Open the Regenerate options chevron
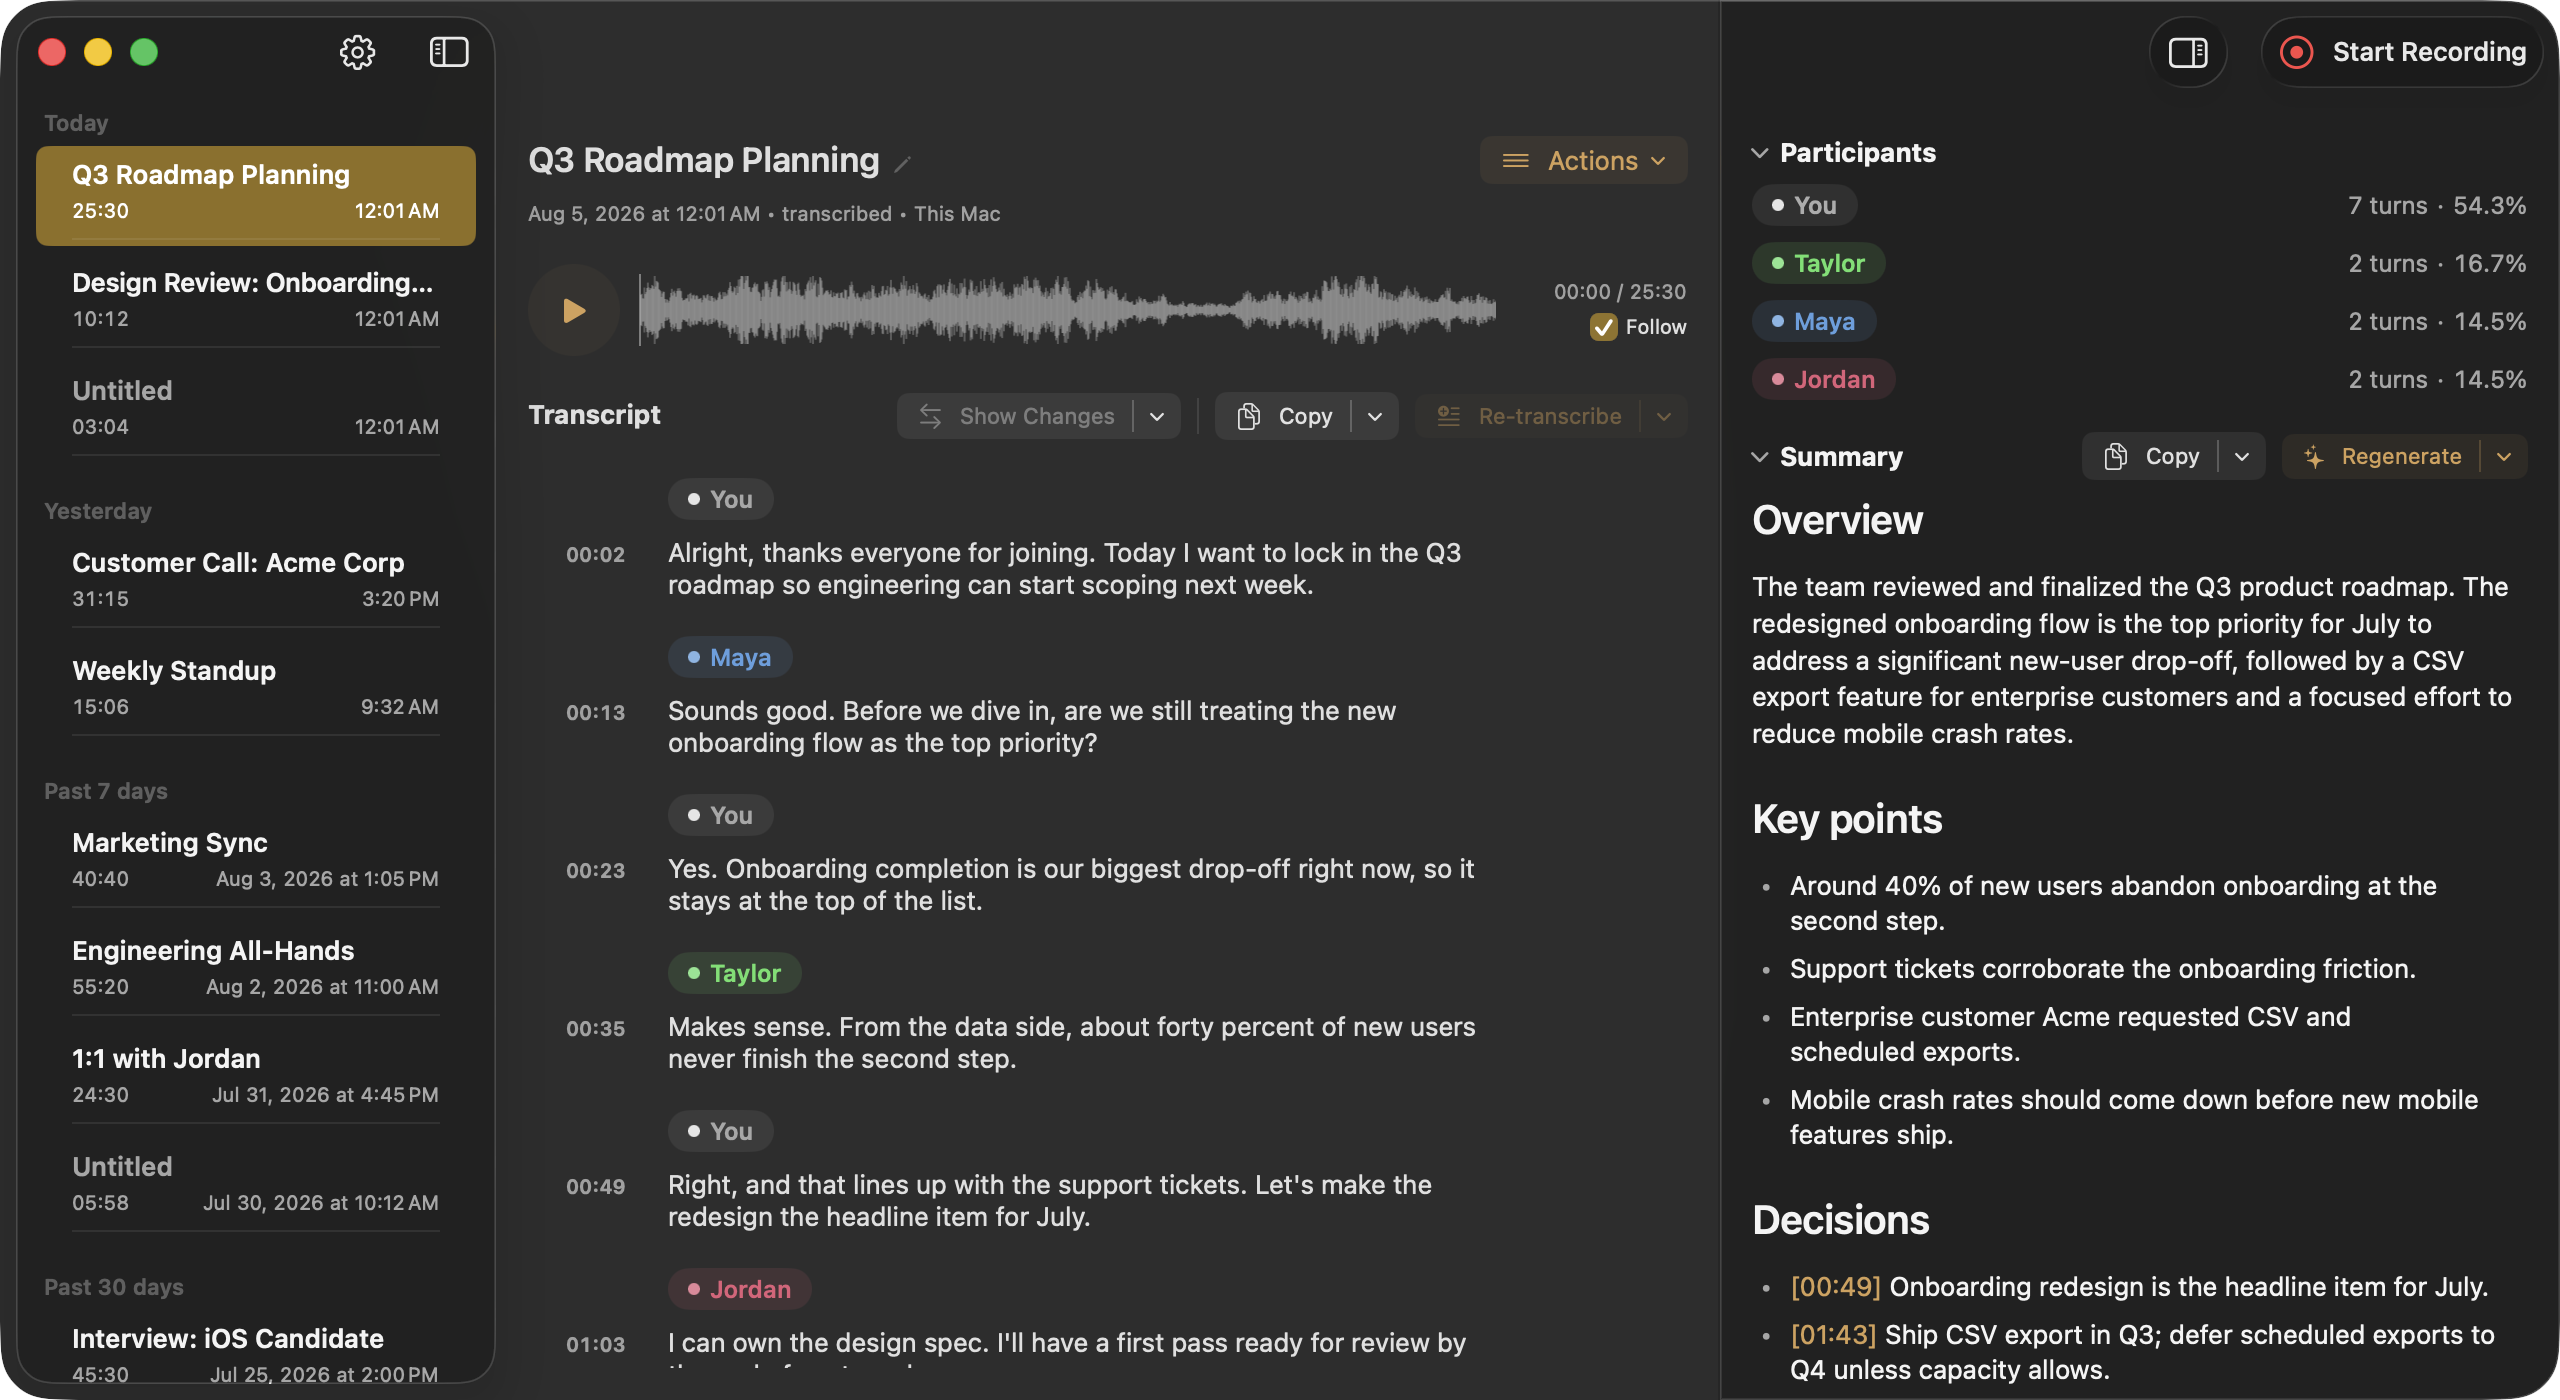The image size is (2560, 1400). pos(2504,457)
